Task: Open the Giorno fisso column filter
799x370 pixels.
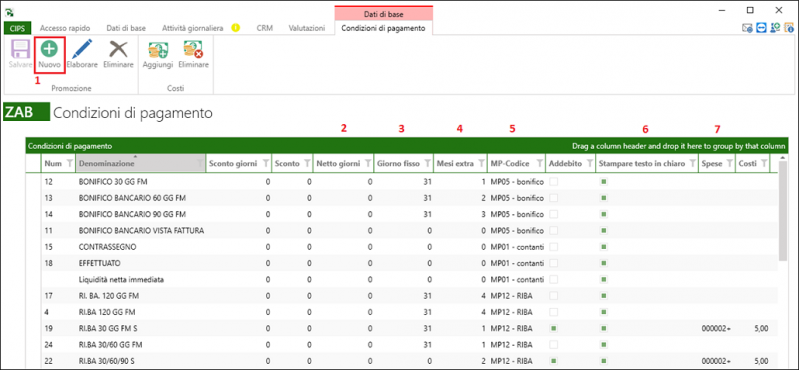Action: point(427,164)
